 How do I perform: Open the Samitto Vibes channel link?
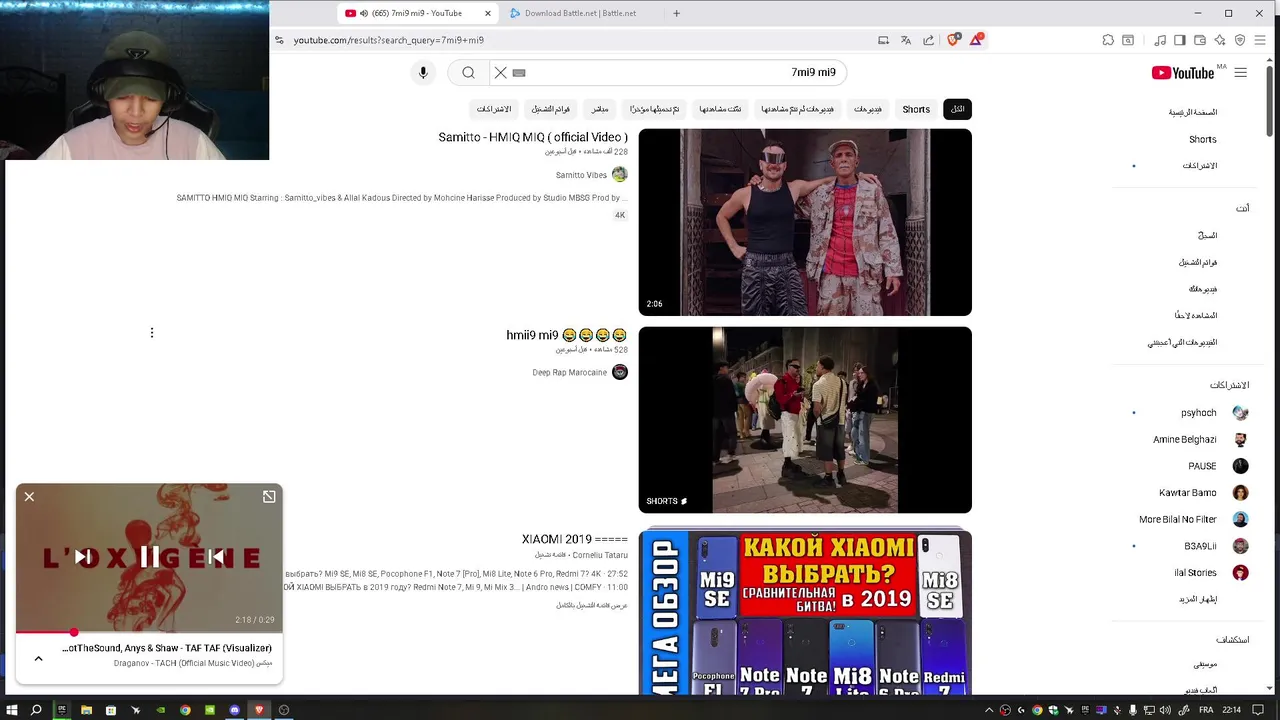click(581, 175)
